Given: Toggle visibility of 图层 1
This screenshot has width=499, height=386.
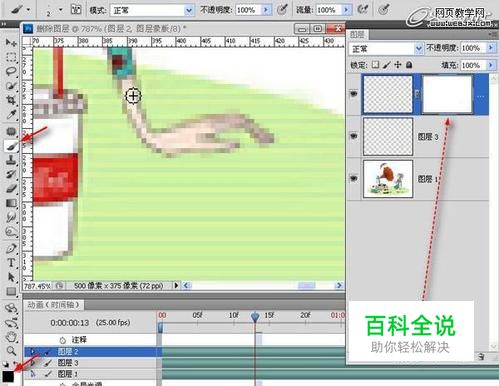Looking at the screenshot, I should point(354,178).
